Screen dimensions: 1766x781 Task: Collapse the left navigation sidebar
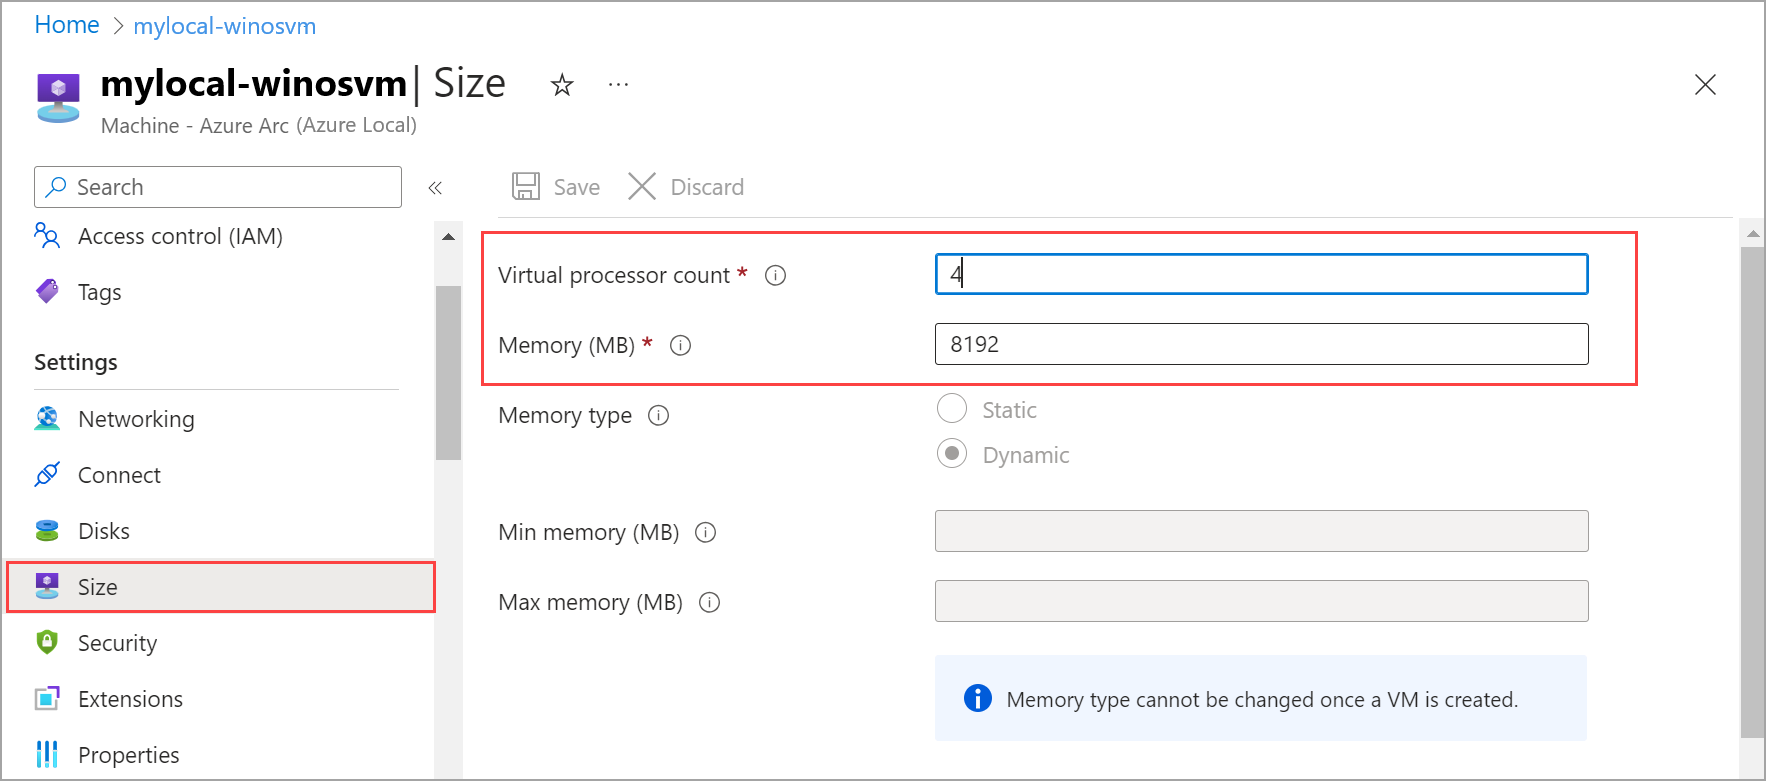point(435,188)
